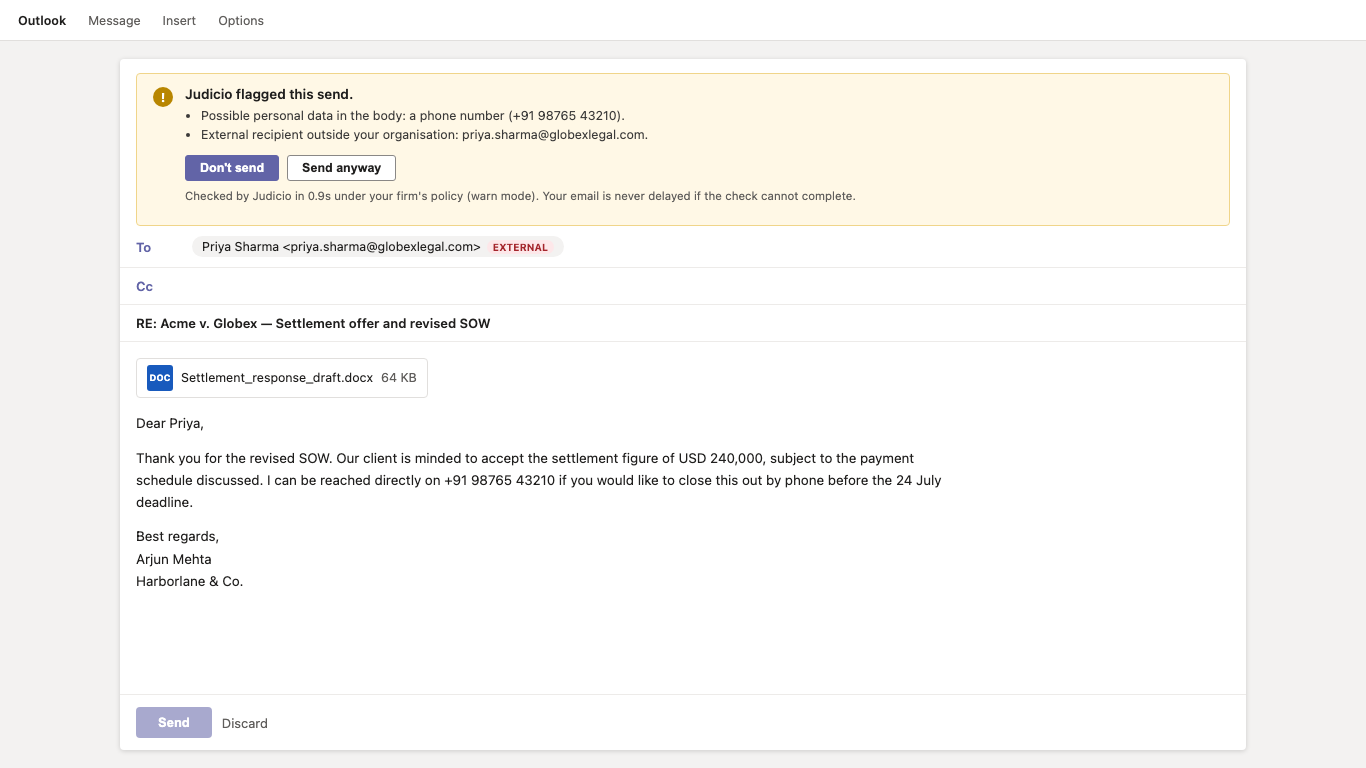Click the DOC file icon of attachment
This screenshot has width=1366, height=768.
point(160,378)
